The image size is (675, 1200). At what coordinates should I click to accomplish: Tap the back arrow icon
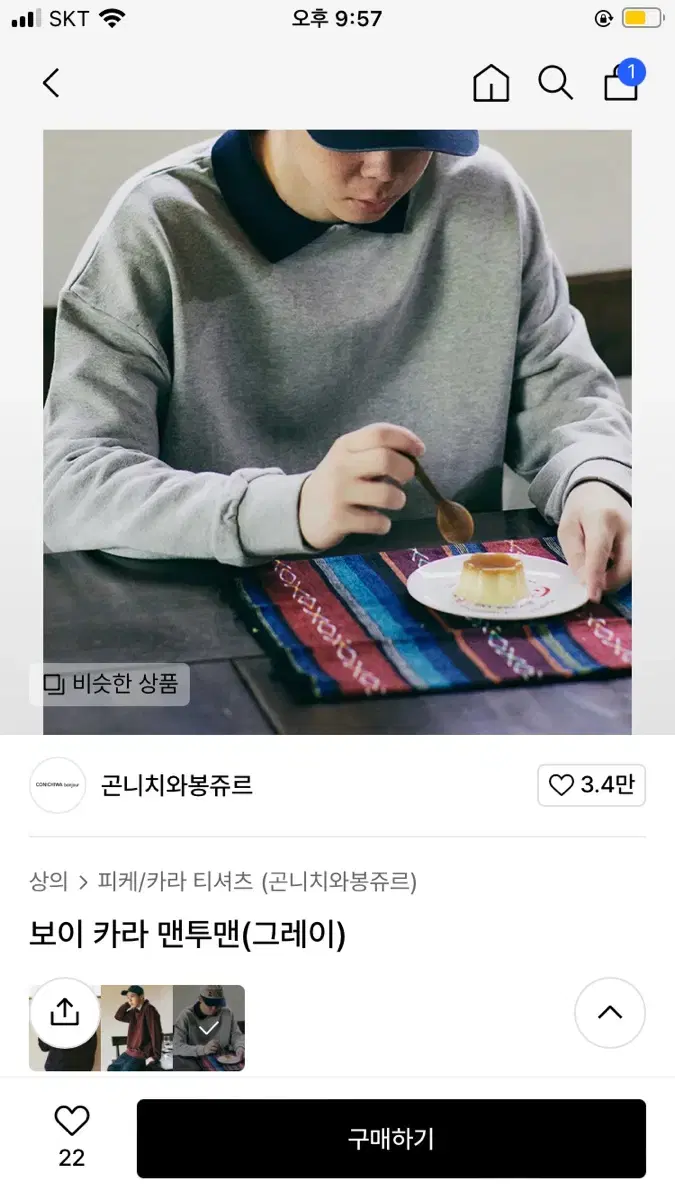[51, 83]
